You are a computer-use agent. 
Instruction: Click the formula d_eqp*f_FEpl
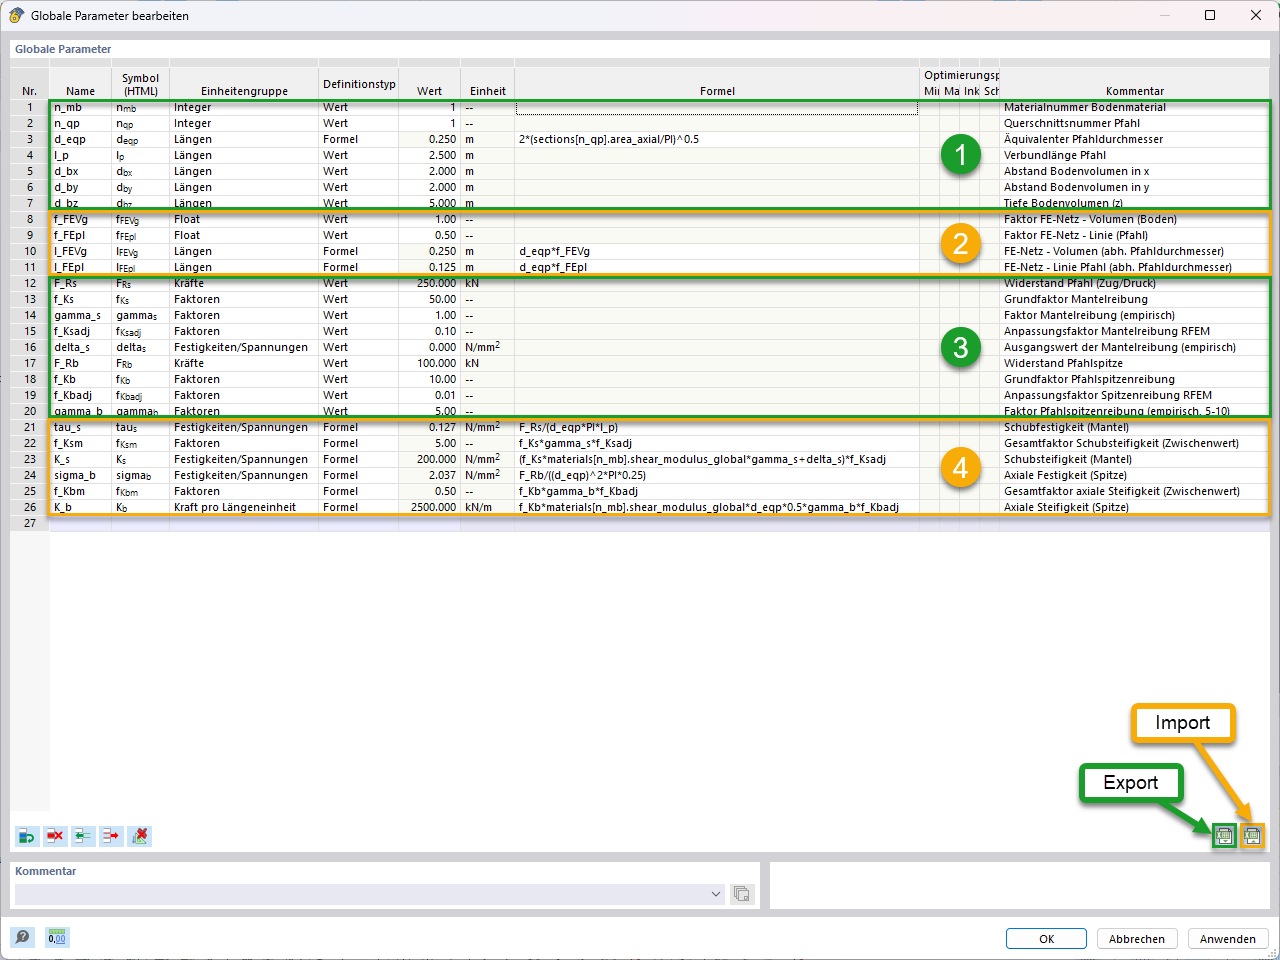pos(552,267)
